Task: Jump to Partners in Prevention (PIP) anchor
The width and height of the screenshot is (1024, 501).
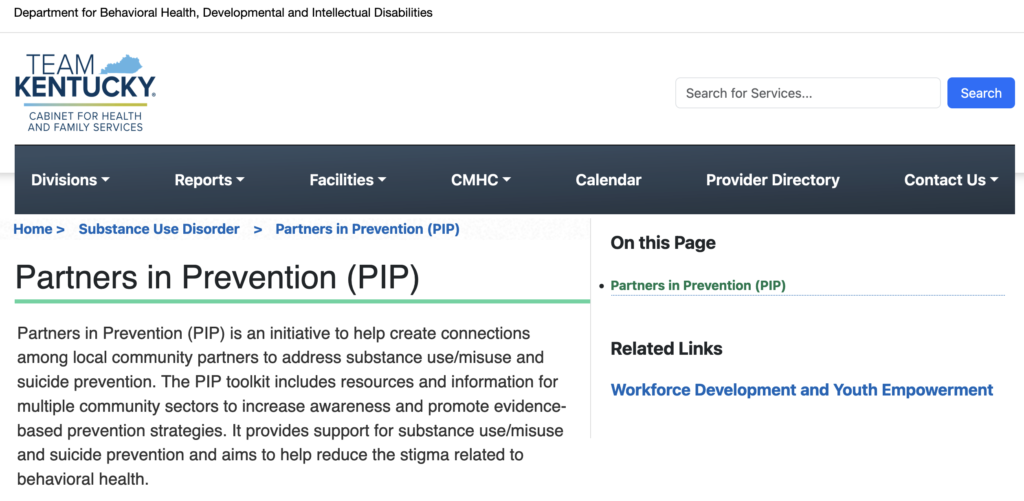Action: point(697,285)
